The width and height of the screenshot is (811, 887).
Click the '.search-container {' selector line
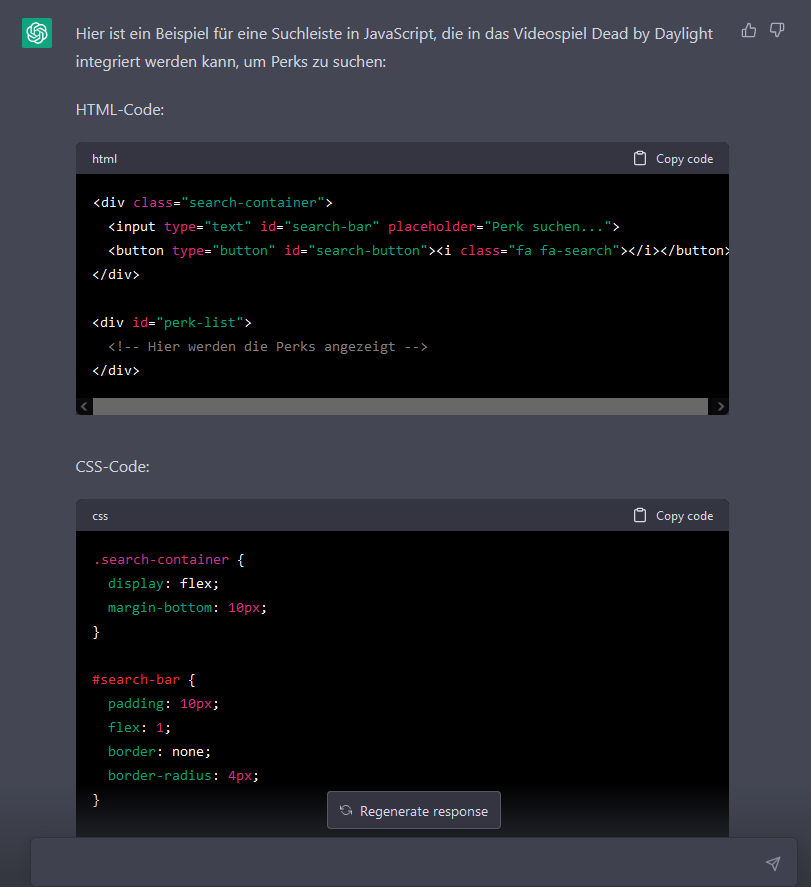tap(169, 560)
